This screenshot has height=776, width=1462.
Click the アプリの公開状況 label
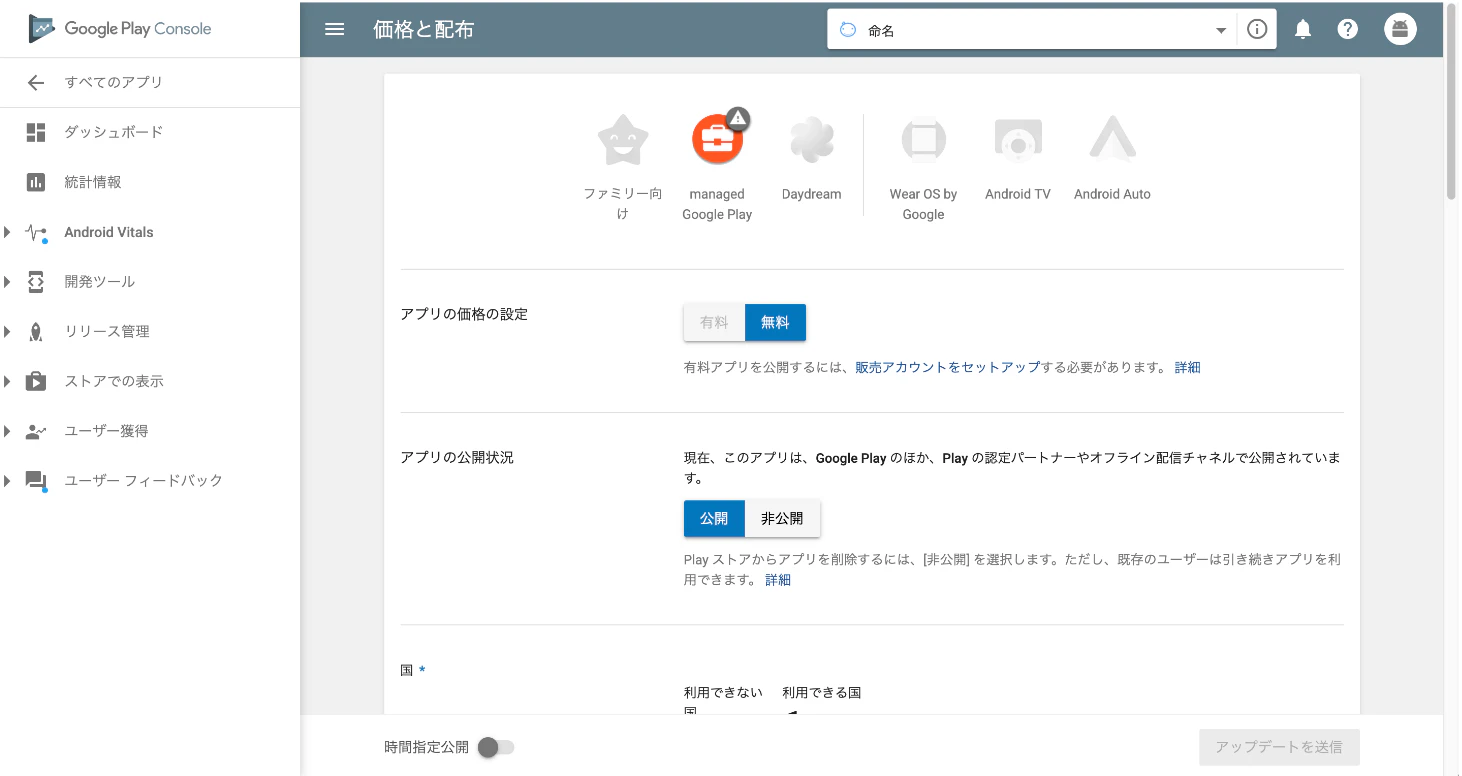click(457, 457)
